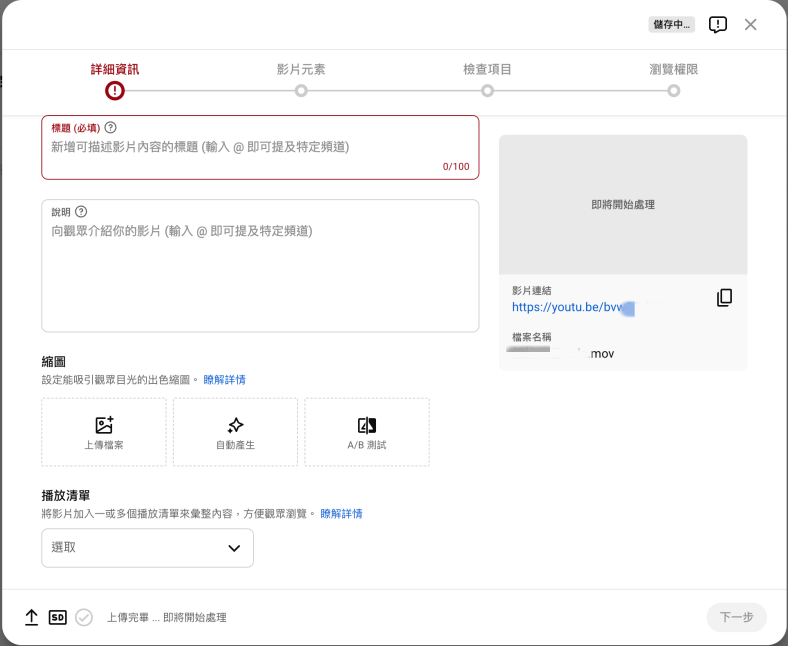
Task: Click the 縮圖 section heading
Action: pos(53,361)
